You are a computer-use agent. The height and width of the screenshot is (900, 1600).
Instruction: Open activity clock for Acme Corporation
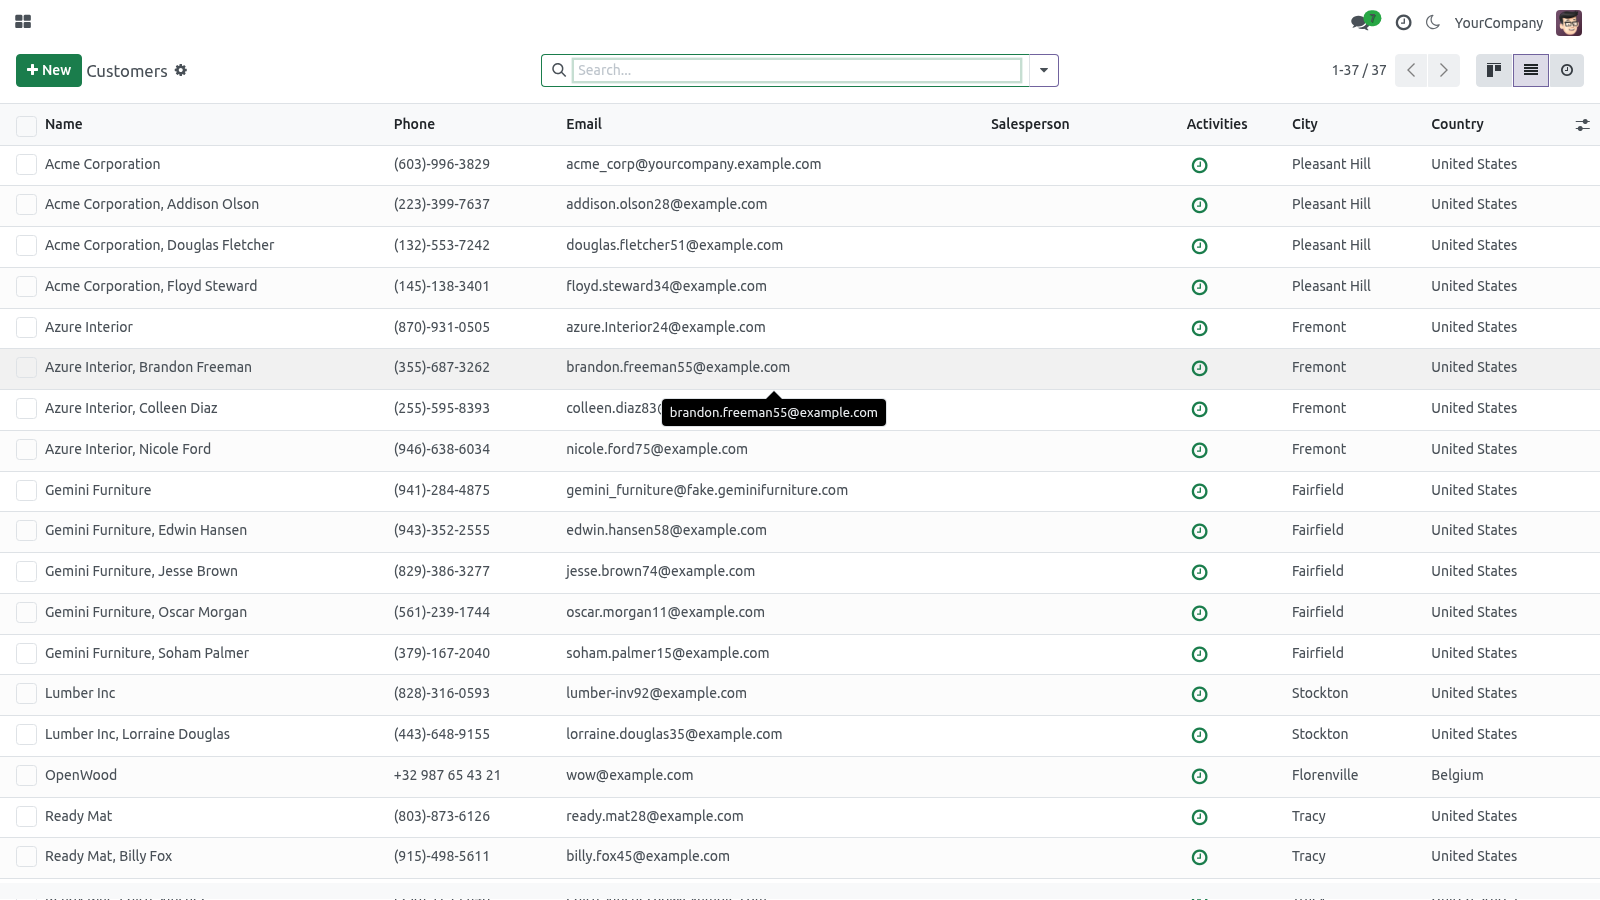pyautogui.click(x=1200, y=165)
